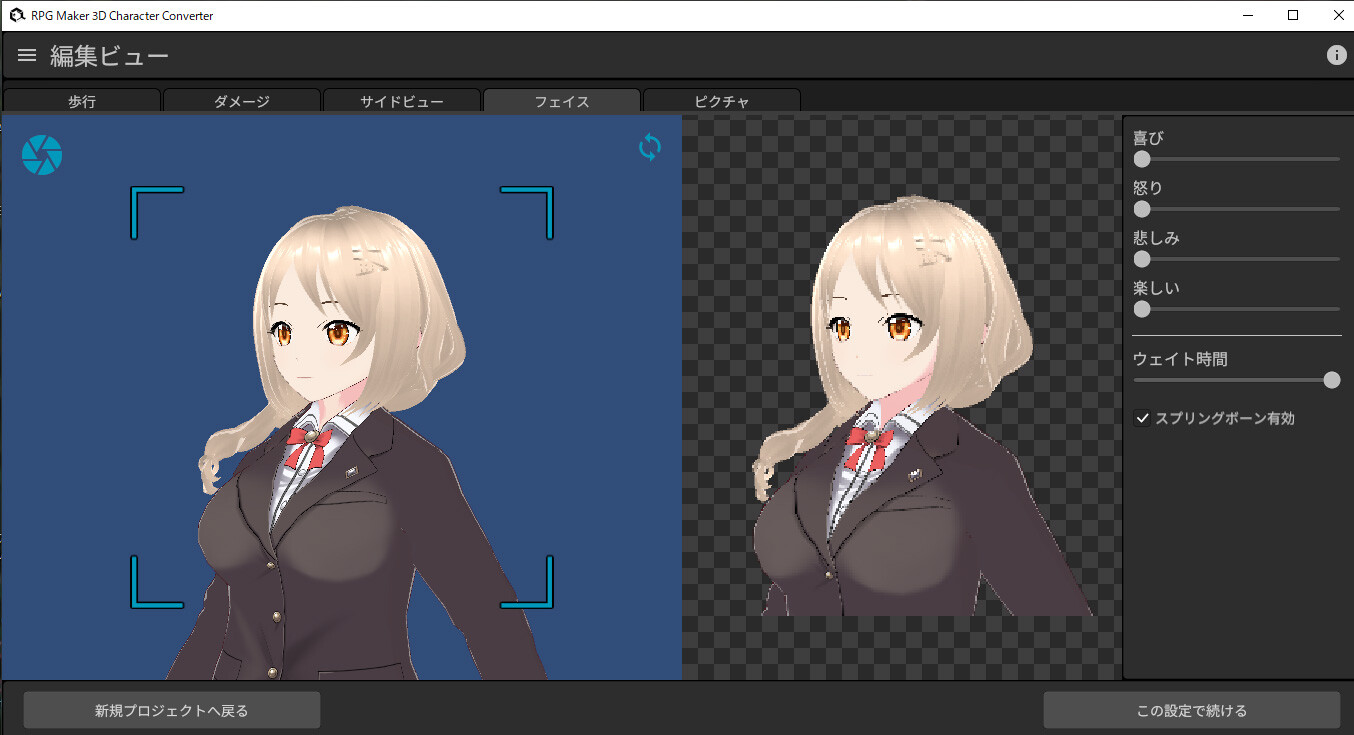
Task: Disable the スプリングボーン有効 checkbox
Action: point(1143,418)
